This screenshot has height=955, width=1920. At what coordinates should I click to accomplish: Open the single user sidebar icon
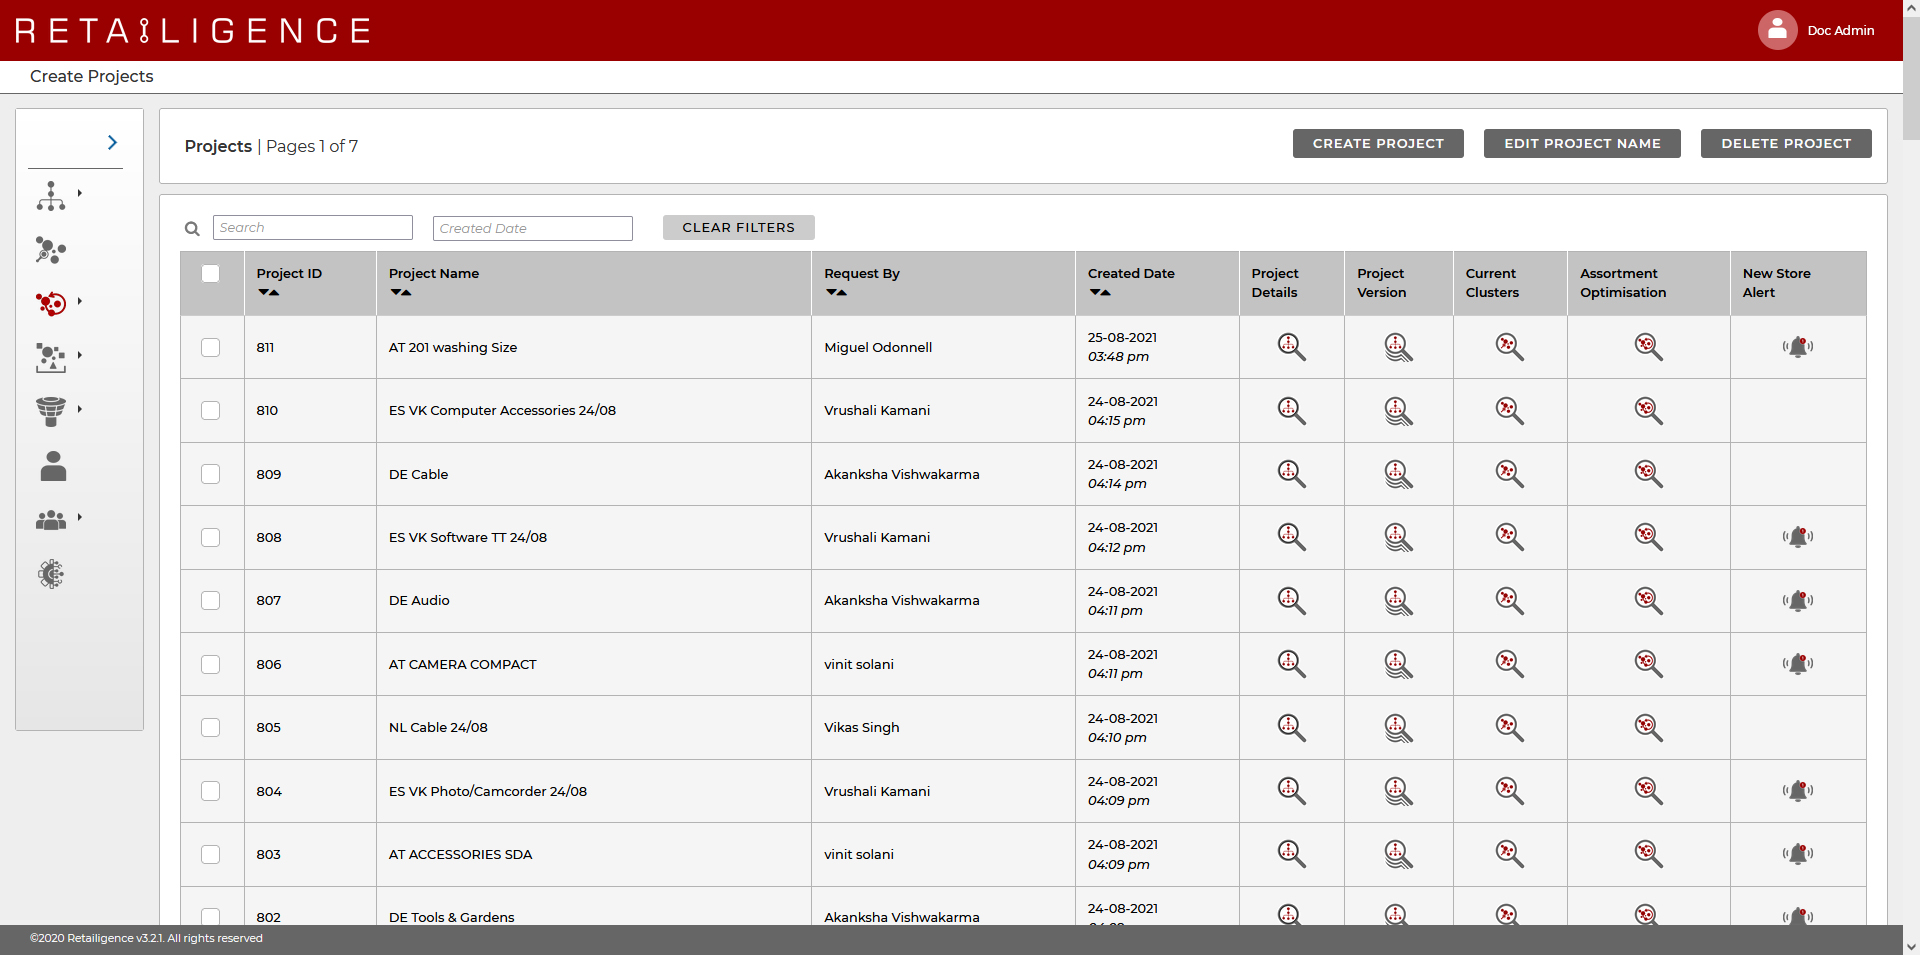click(53, 466)
